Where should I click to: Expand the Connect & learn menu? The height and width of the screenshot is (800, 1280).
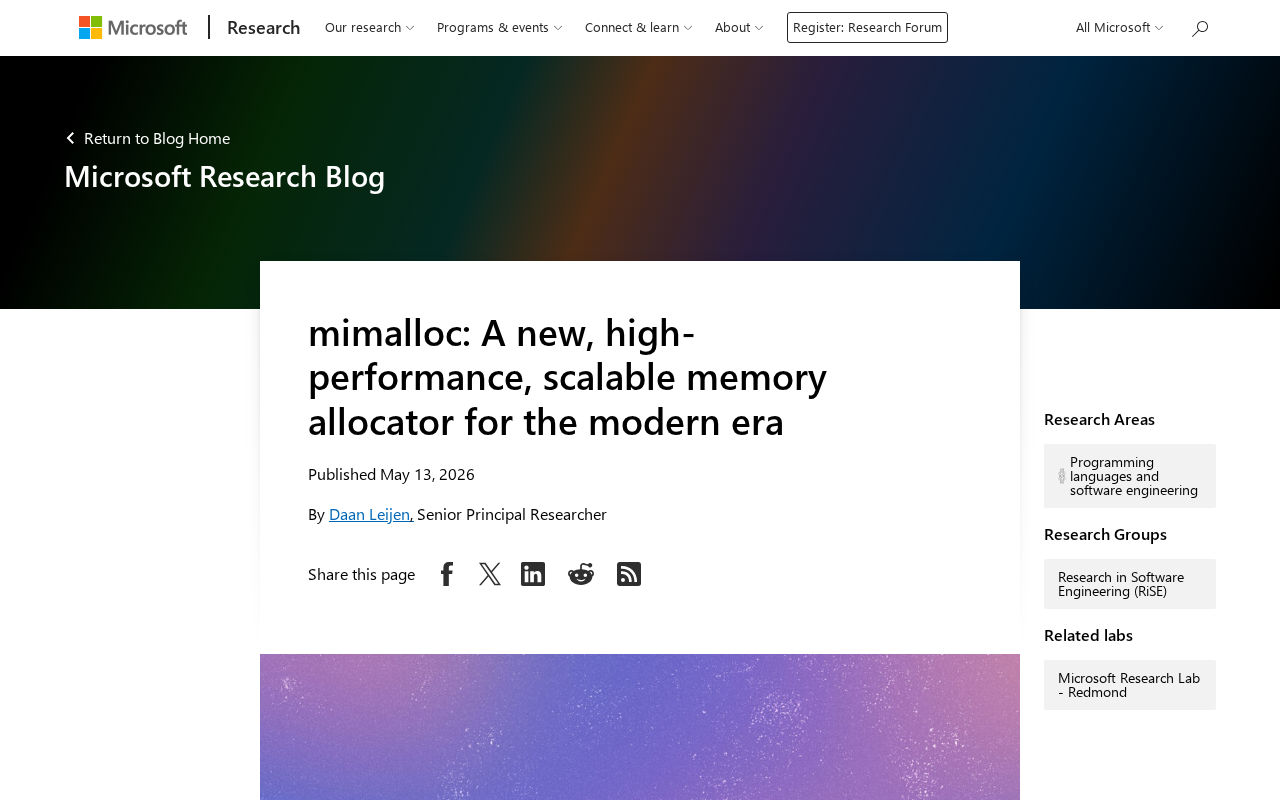[x=639, y=28]
